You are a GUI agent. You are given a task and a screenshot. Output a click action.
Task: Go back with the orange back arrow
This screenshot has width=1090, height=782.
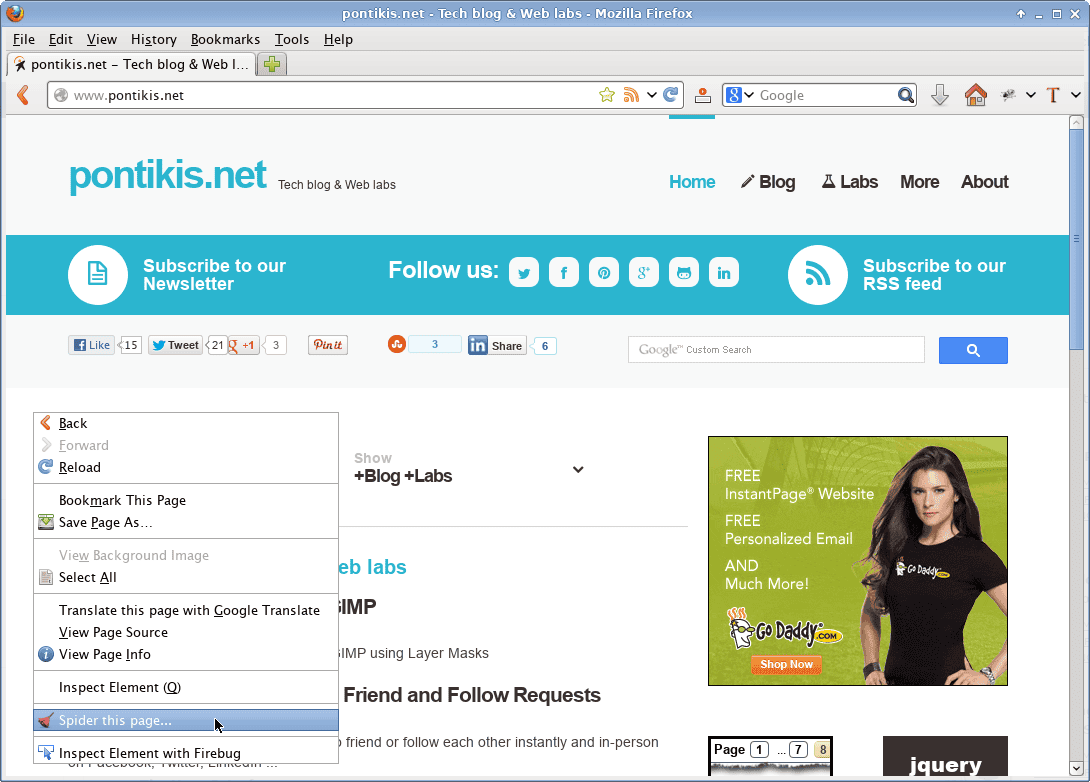(x=23, y=95)
